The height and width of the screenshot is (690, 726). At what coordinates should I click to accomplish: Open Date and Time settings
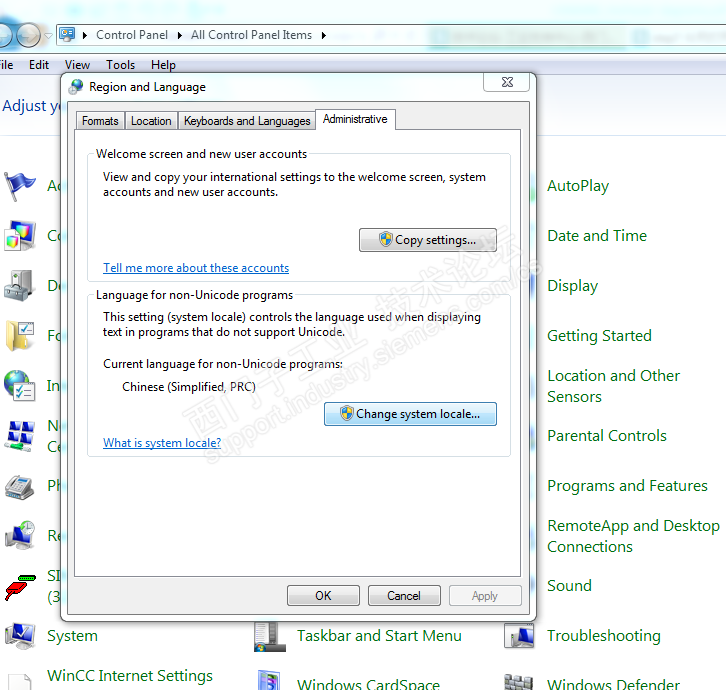pyautogui.click(x=597, y=236)
